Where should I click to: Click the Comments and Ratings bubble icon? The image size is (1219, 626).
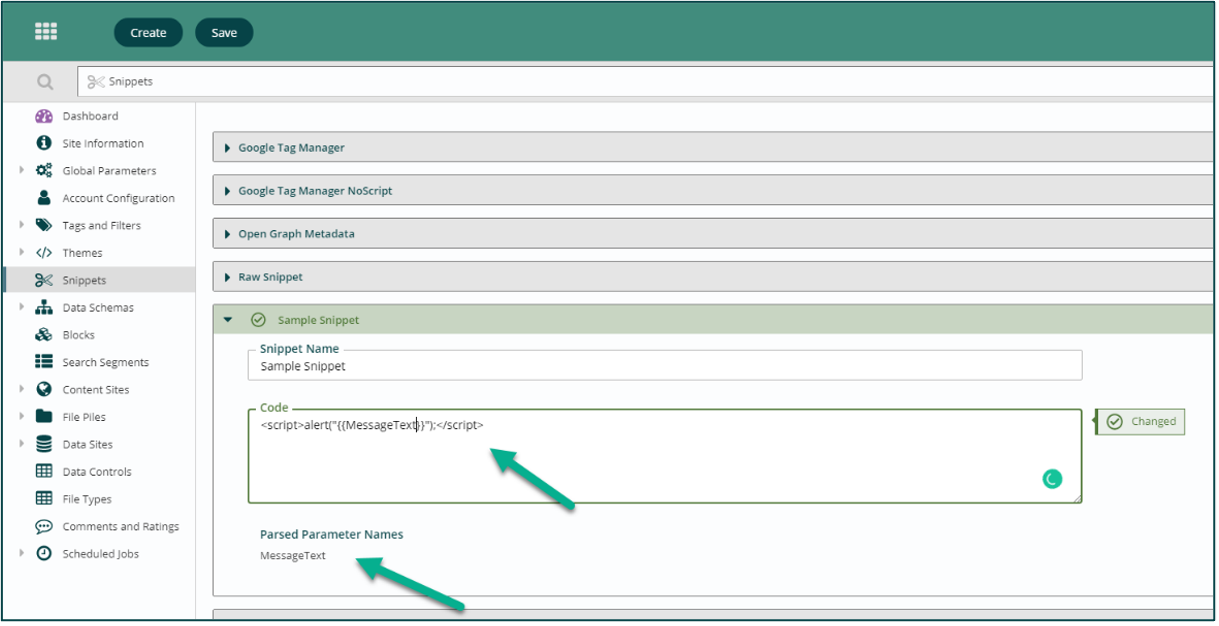44,526
